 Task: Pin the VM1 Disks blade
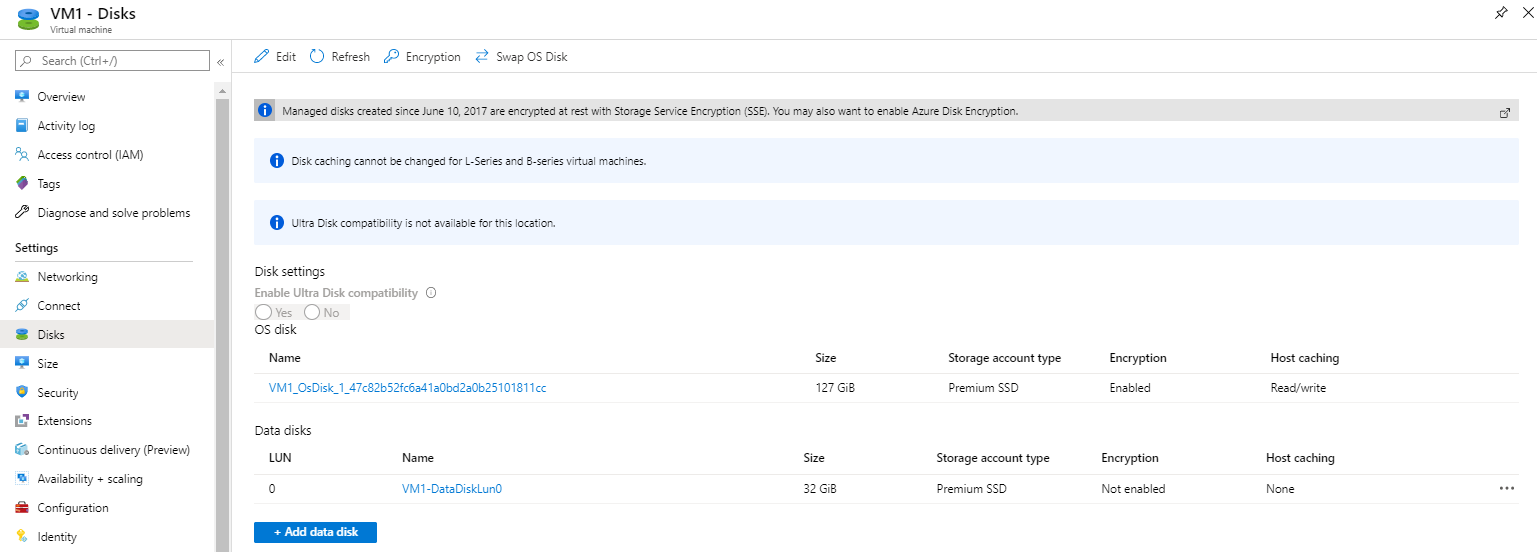1501,13
